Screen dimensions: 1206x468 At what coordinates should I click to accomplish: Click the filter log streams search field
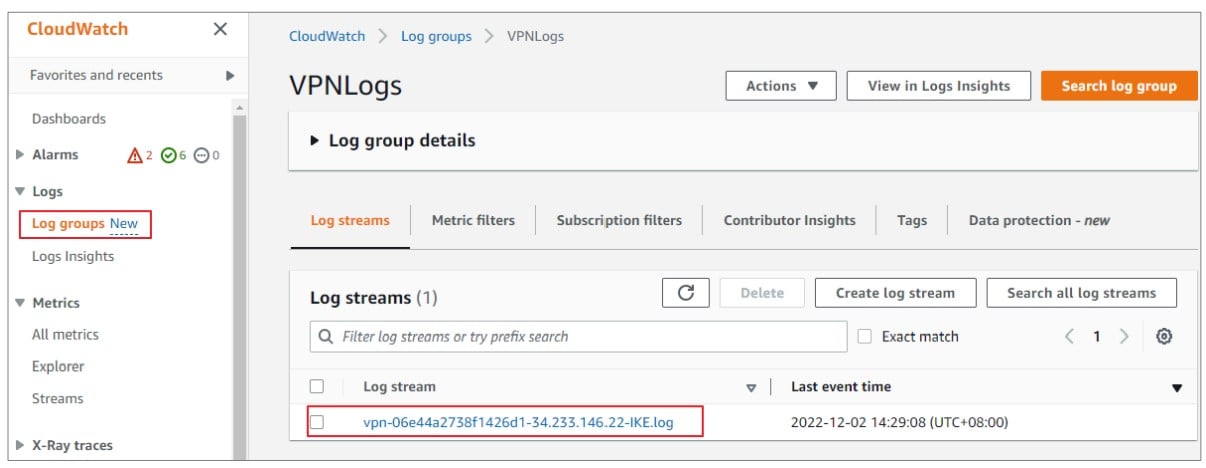[x=578, y=337]
